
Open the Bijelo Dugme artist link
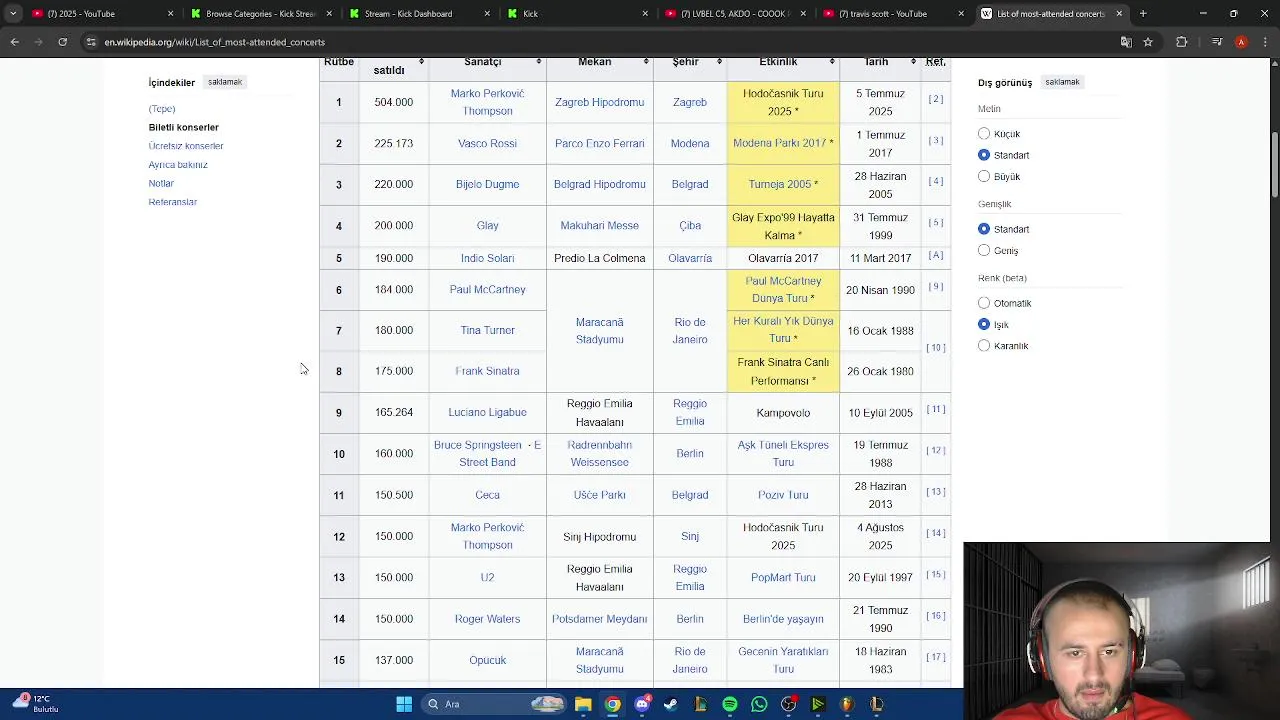coord(487,184)
